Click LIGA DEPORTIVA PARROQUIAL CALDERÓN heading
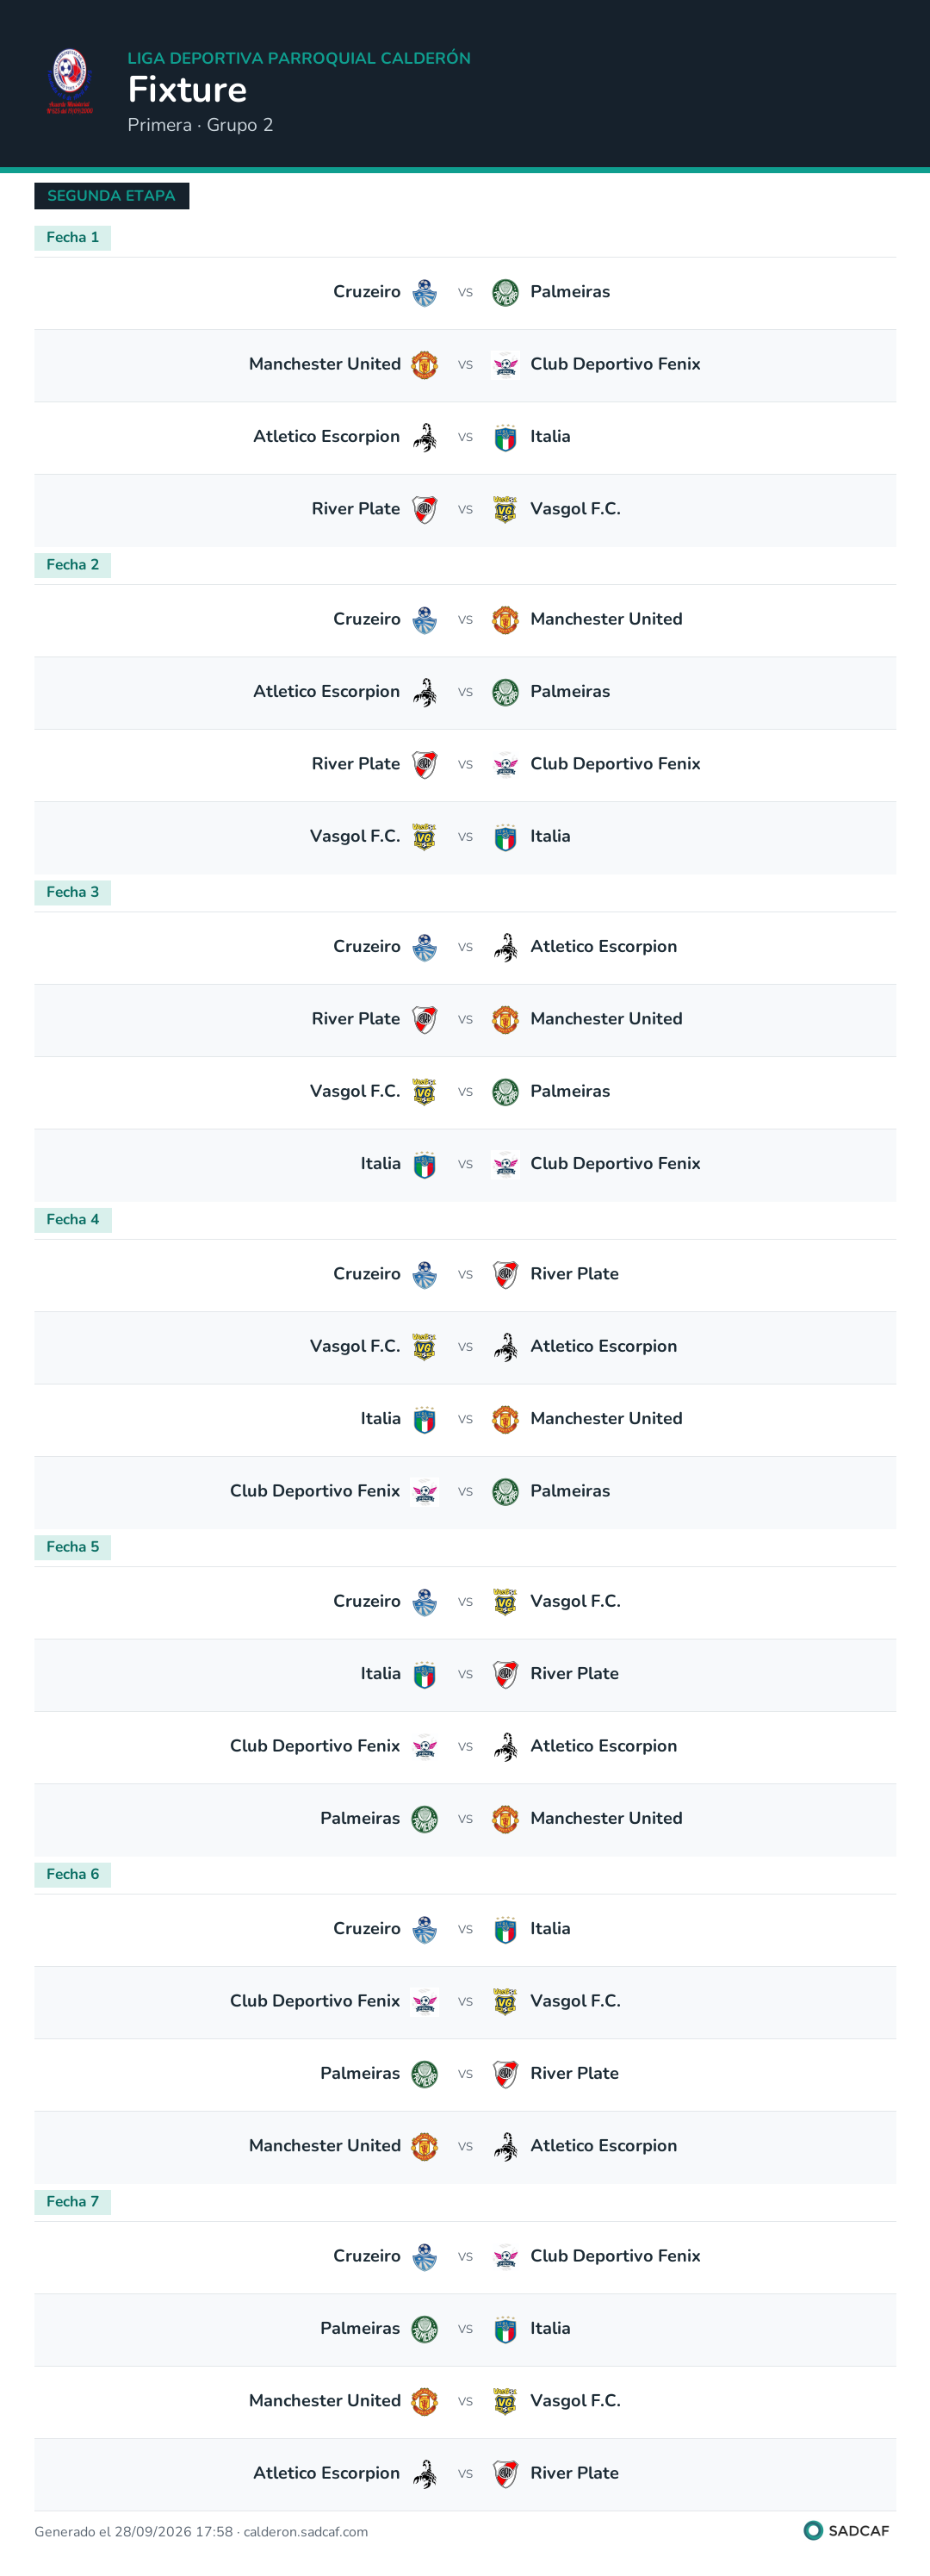Viewport: 930px width, 2576px height. tap(299, 58)
